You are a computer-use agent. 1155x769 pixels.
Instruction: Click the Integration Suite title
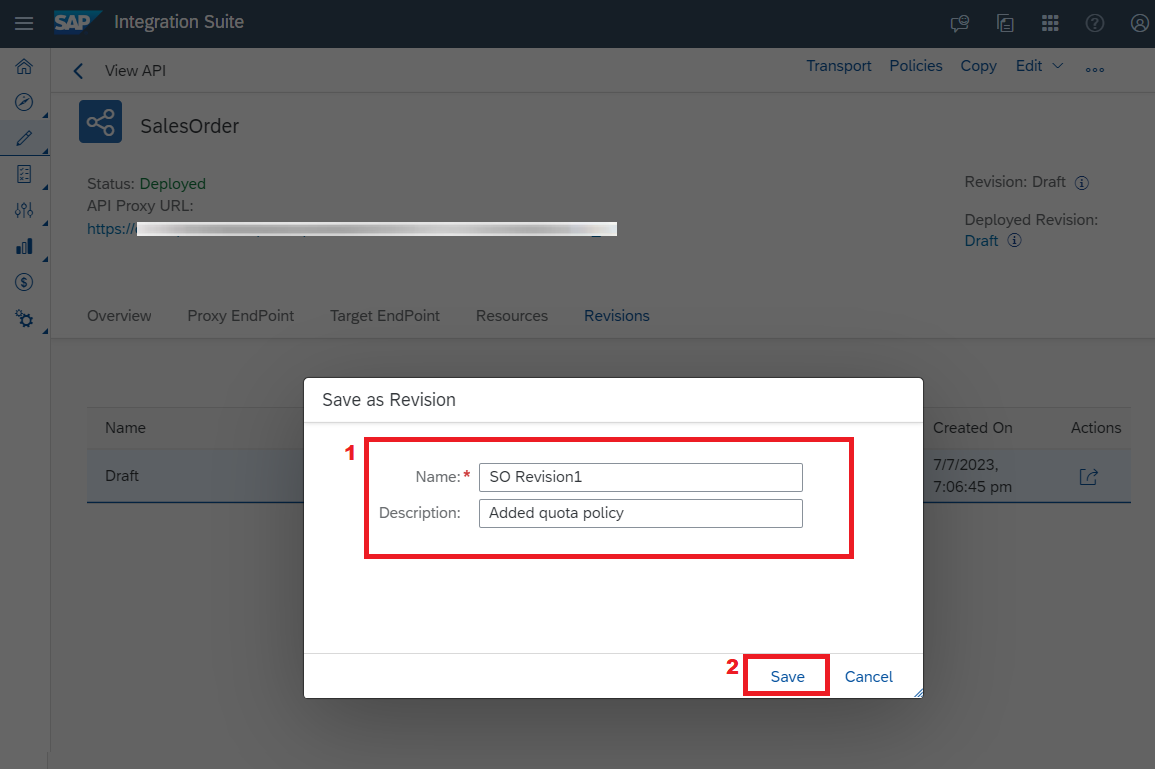tap(179, 22)
